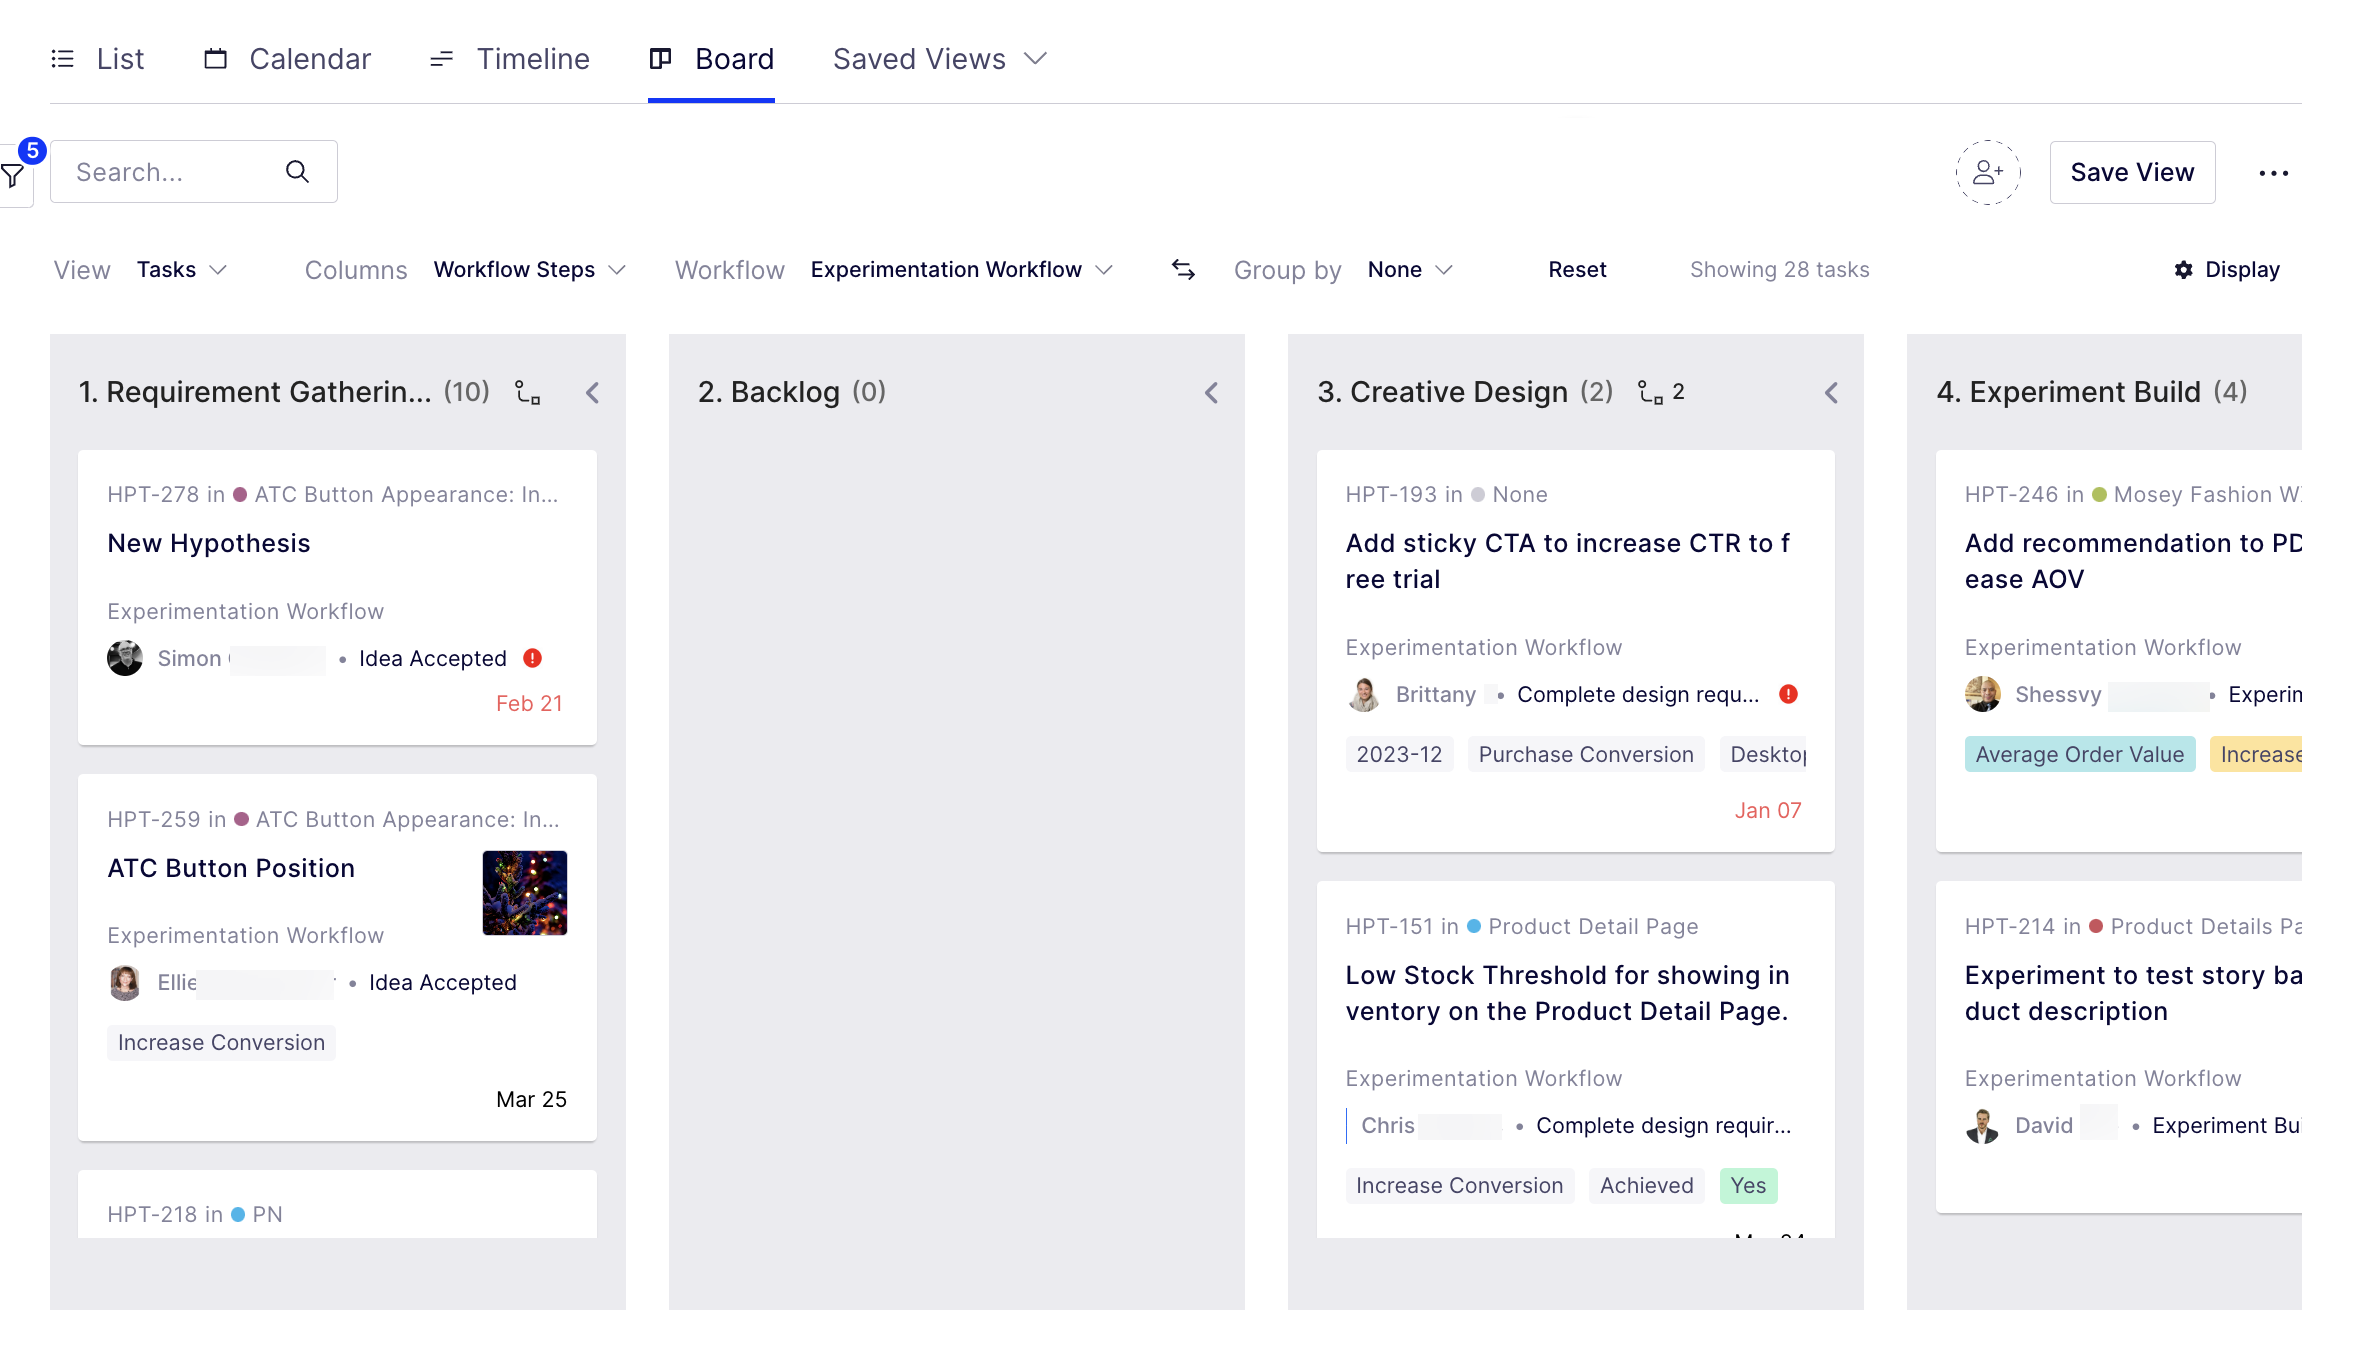Click the Search input field
Viewport: 2354px width, 1352px height.
pyautogui.click(x=194, y=172)
